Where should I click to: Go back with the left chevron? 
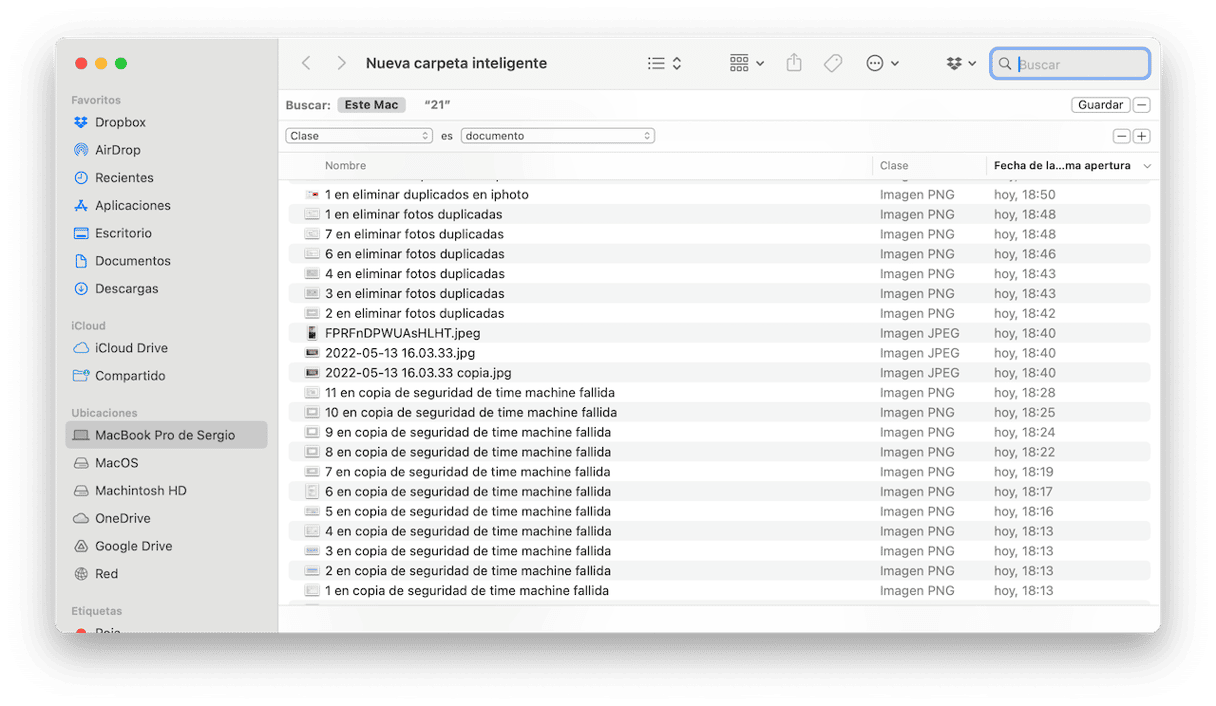[306, 63]
